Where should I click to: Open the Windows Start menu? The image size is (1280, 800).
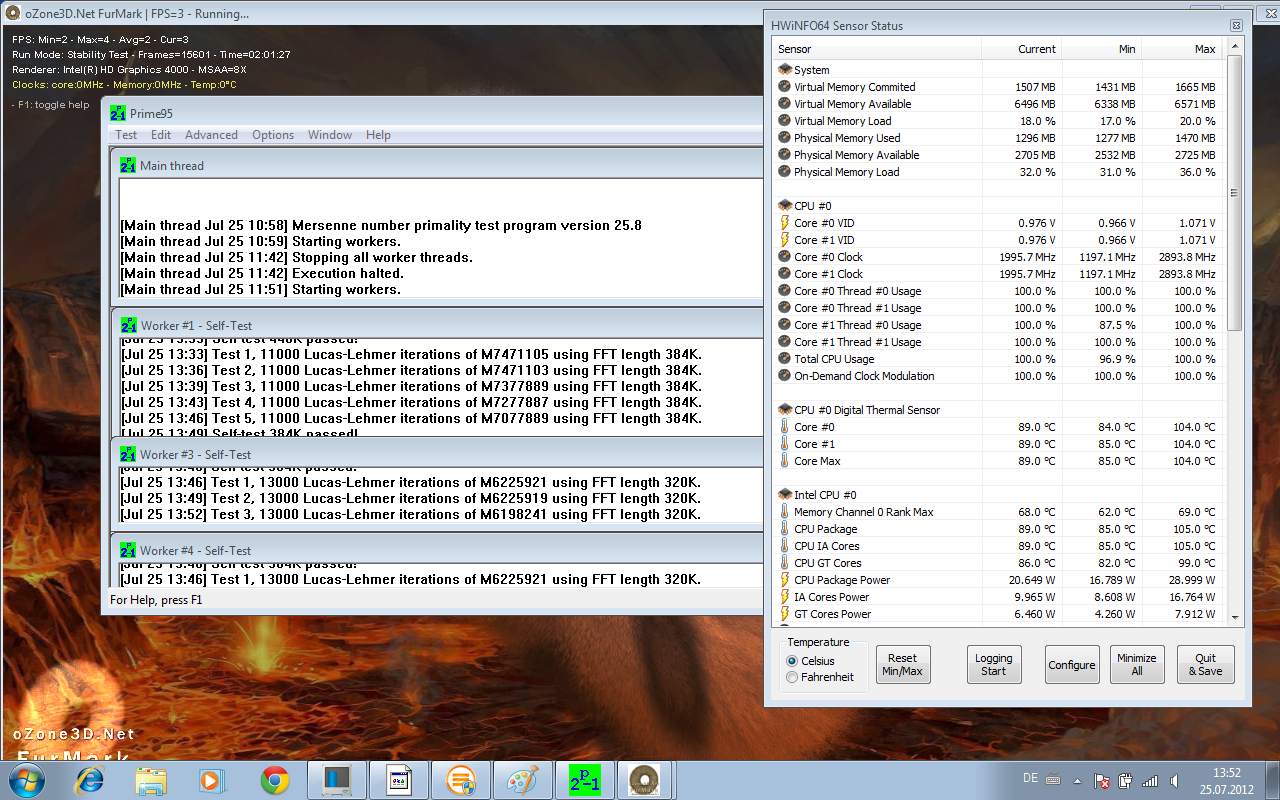tap(26, 780)
